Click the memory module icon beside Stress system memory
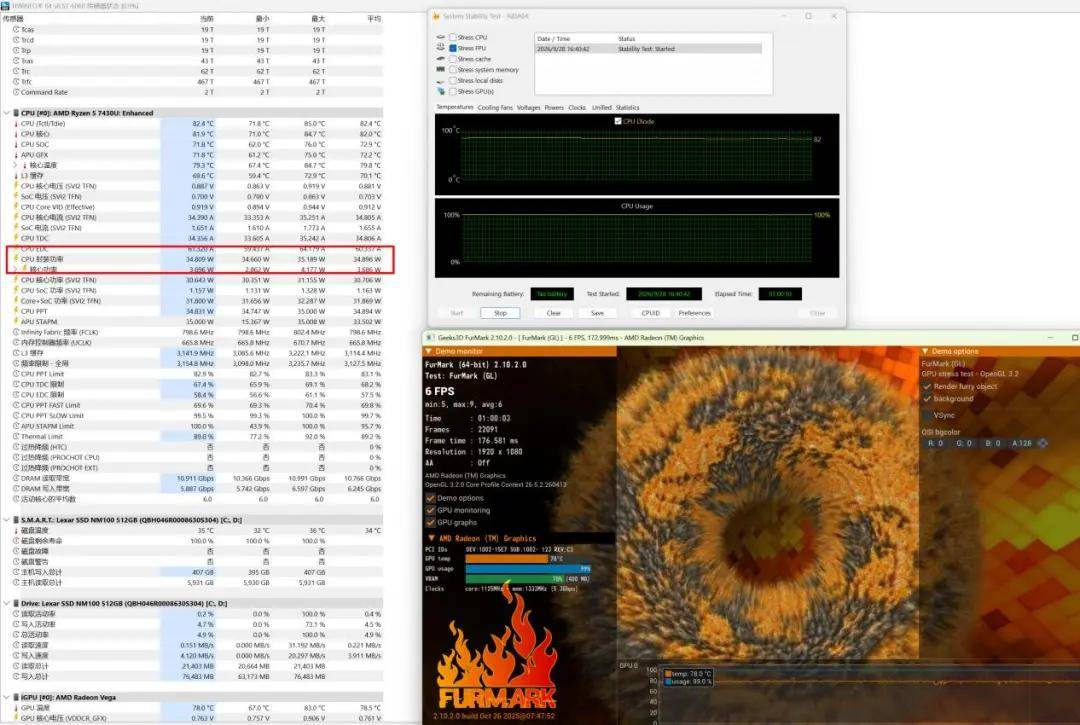Image resolution: width=1080 pixels, height=725 pixels. (441, 70)
